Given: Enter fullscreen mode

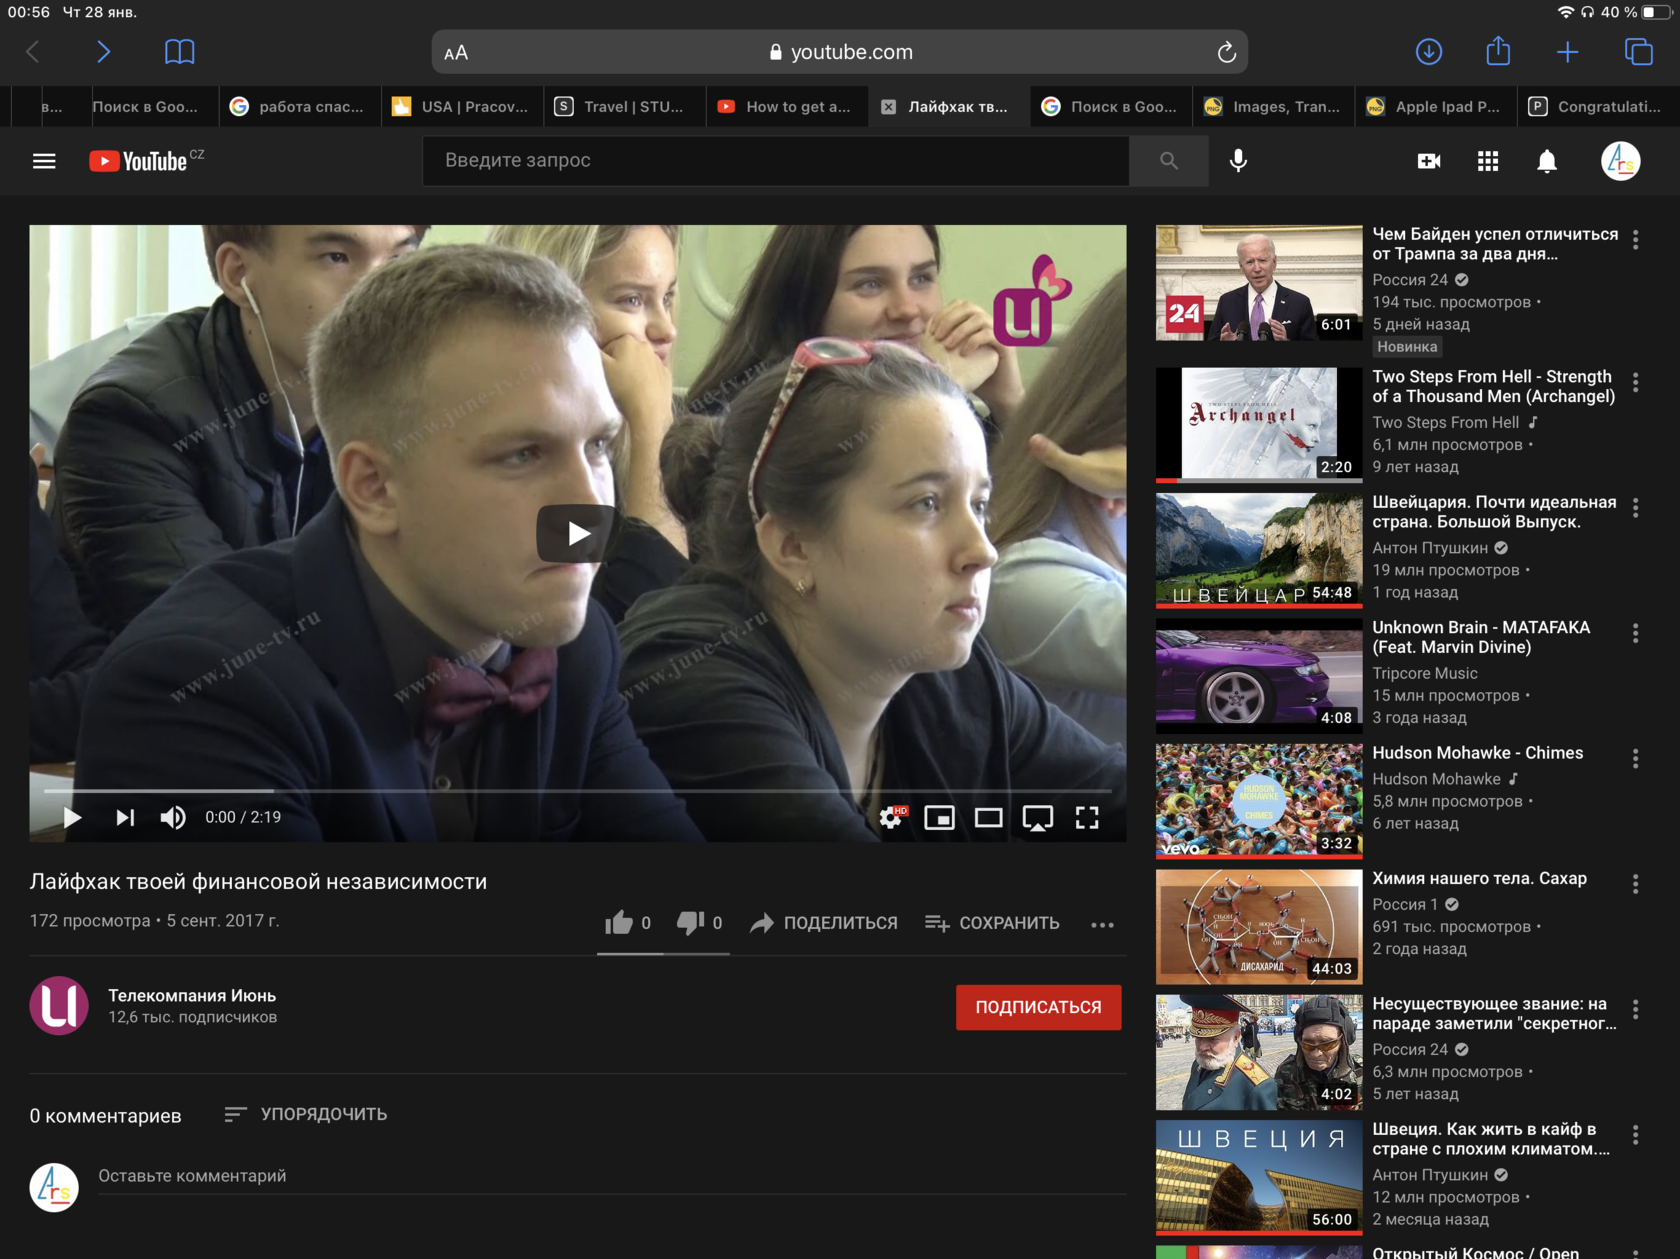Looking at the screenshot, I should tap(1087, 817).
